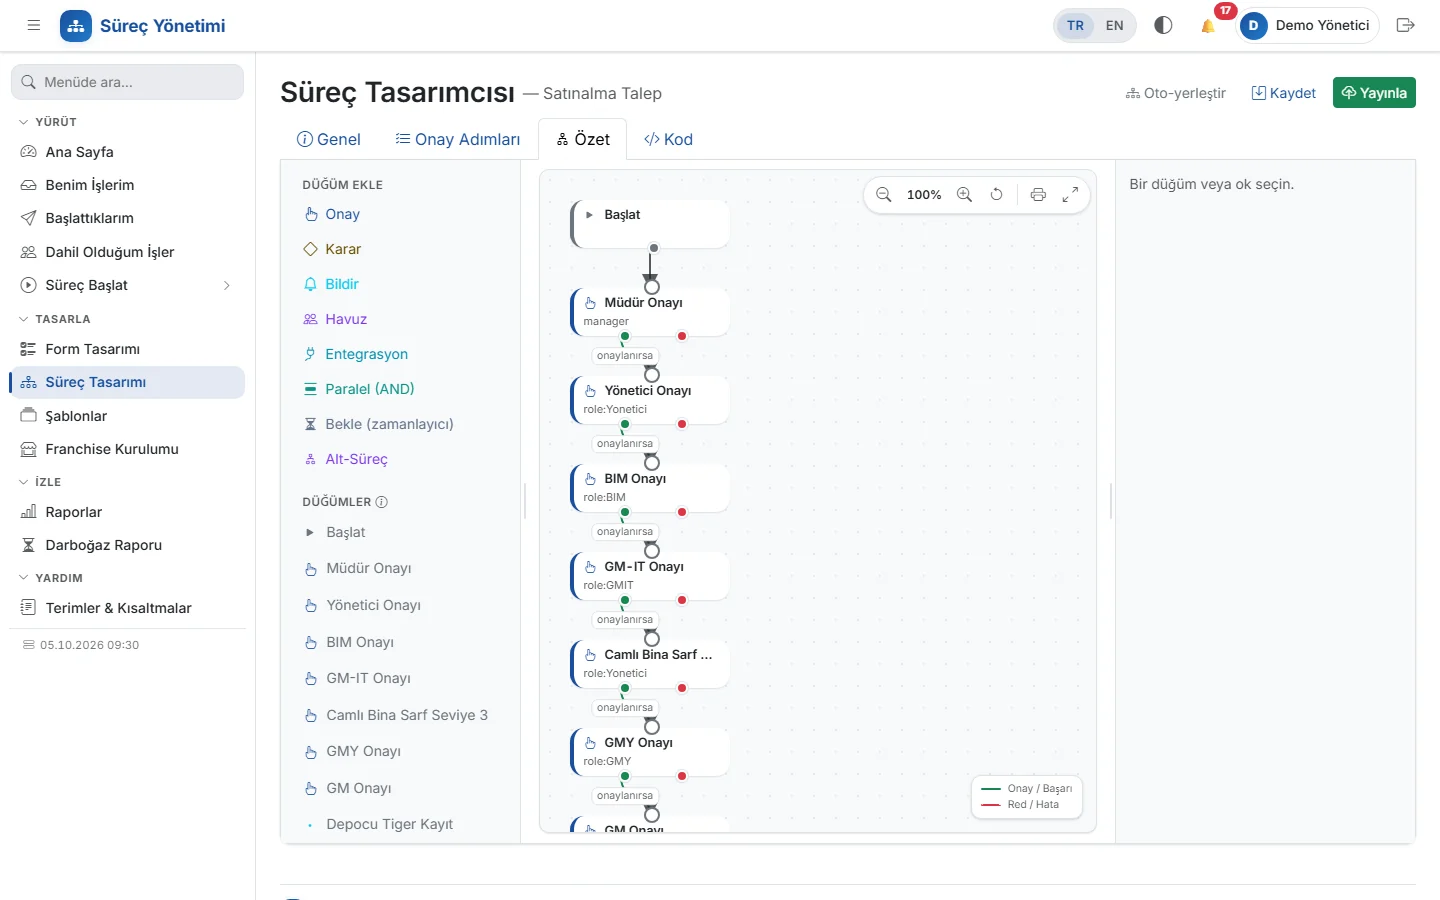Toggle the dark/light theme
1440x900 pixels.
coord(1163,26)
